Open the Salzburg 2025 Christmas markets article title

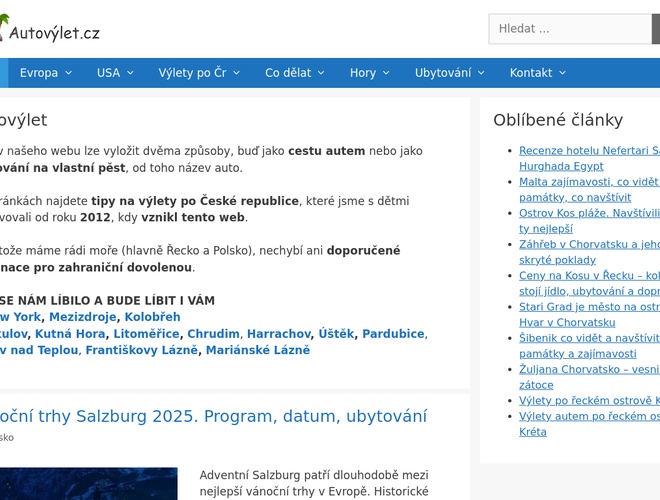pyautogui.click(x=213, y=416)
